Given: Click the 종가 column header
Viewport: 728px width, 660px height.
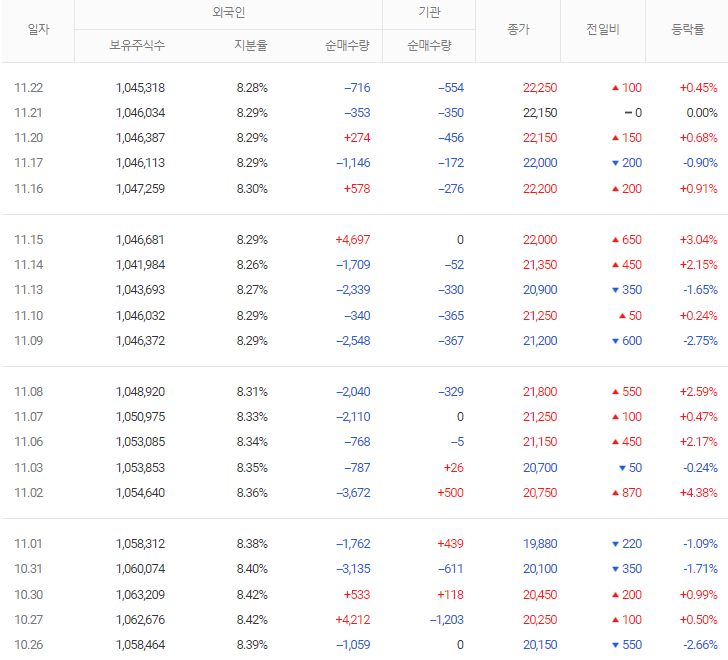Looking at the screenshot, I should coord(518,30).
